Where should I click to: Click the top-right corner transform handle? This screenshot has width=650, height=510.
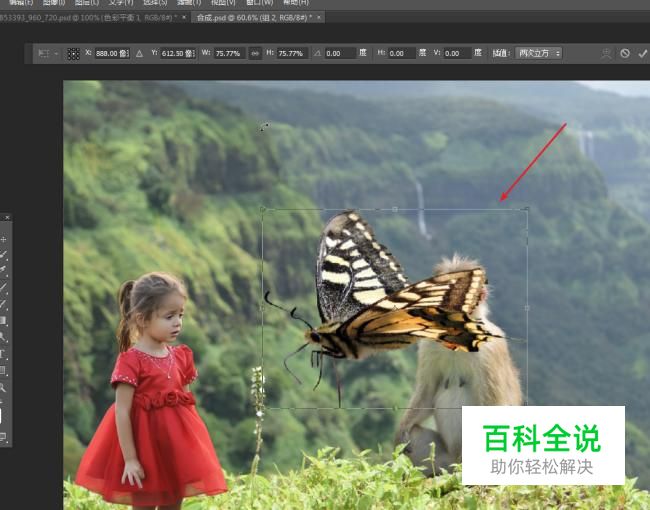(527, 209)
